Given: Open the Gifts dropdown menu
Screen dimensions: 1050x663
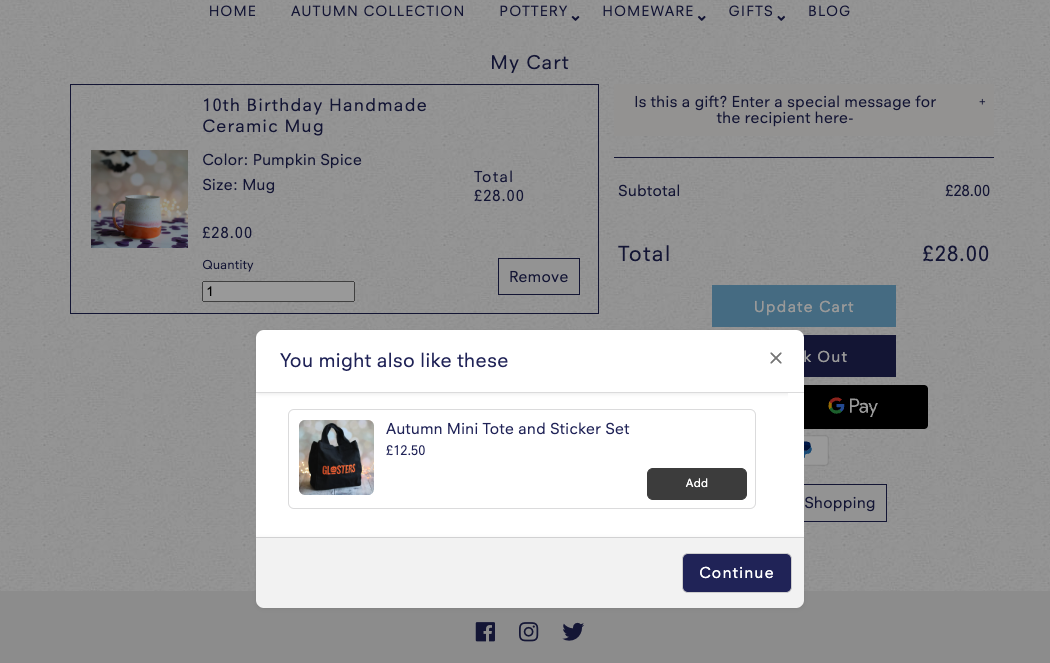Looking at the screenshot, I should [749, 11].
